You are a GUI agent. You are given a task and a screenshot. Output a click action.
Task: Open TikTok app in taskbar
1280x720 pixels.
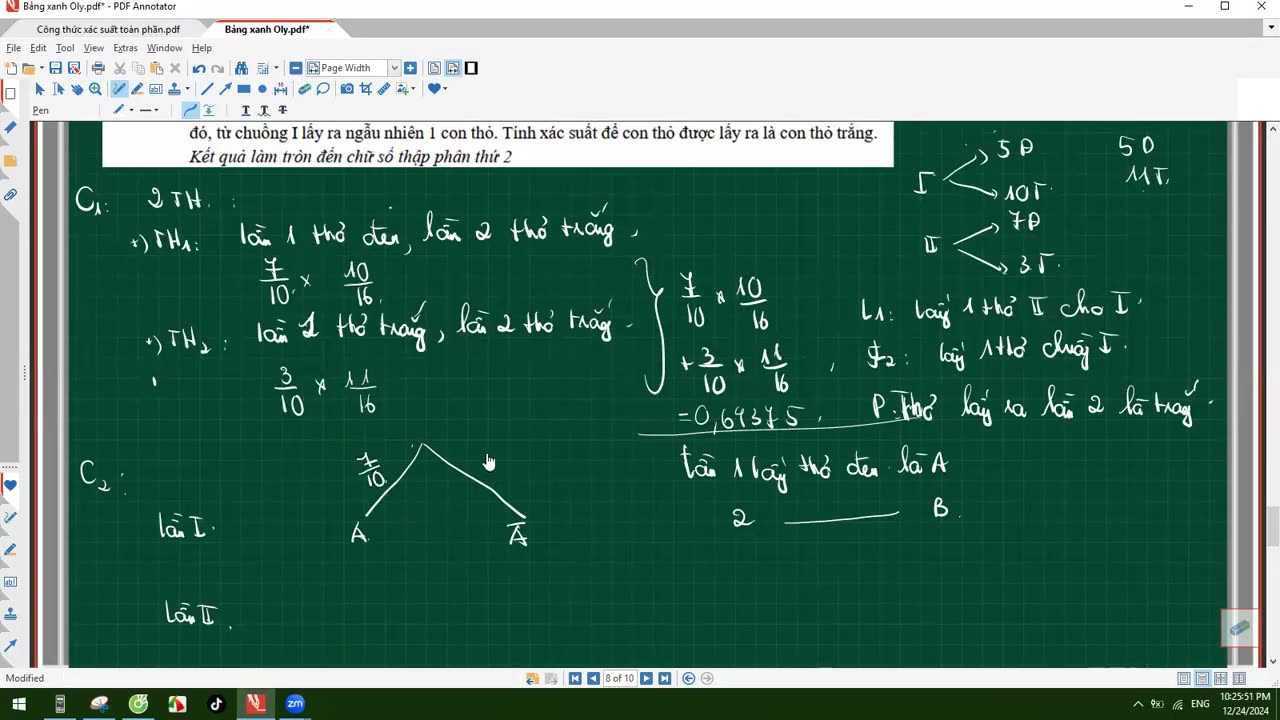pyautogui.click(x=216, y=704)
